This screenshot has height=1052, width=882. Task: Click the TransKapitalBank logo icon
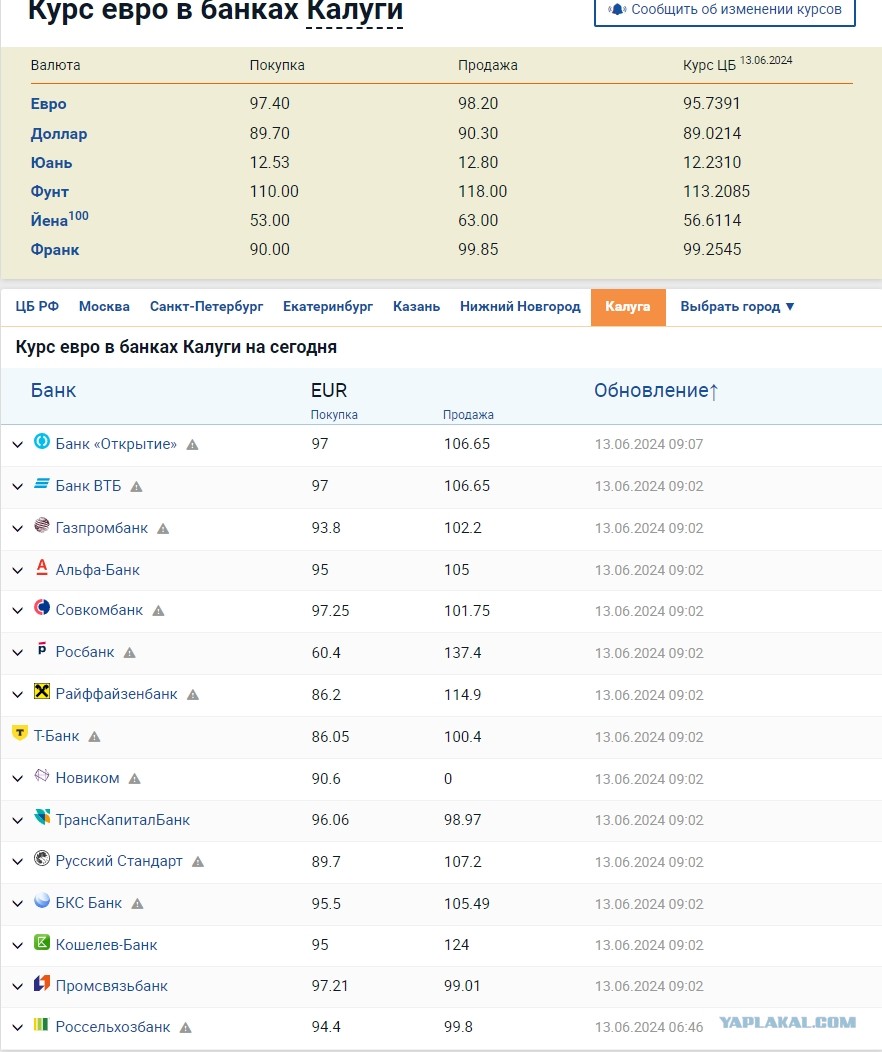[42, 817]
